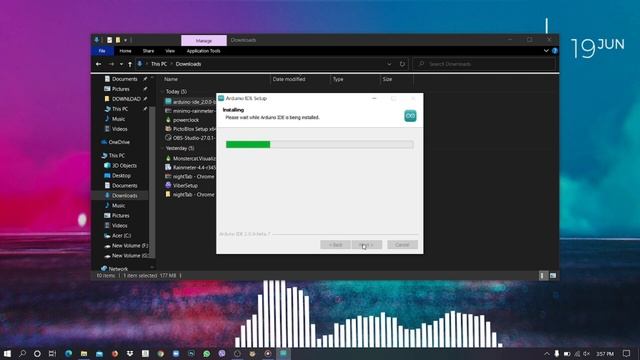
Task: Open pinned This PC in Quick access
Action: click(x=120, y=109)
